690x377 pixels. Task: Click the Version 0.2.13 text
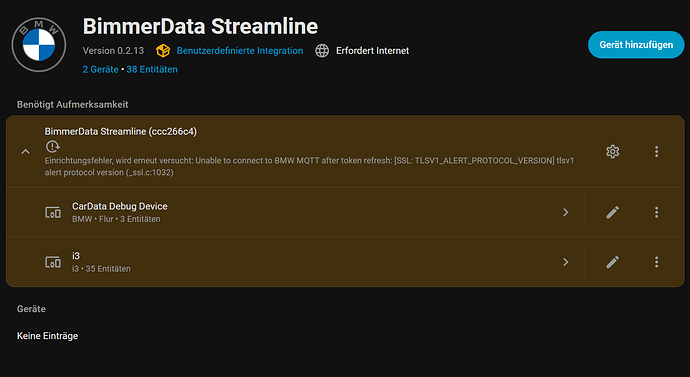(x=113, y=51)
